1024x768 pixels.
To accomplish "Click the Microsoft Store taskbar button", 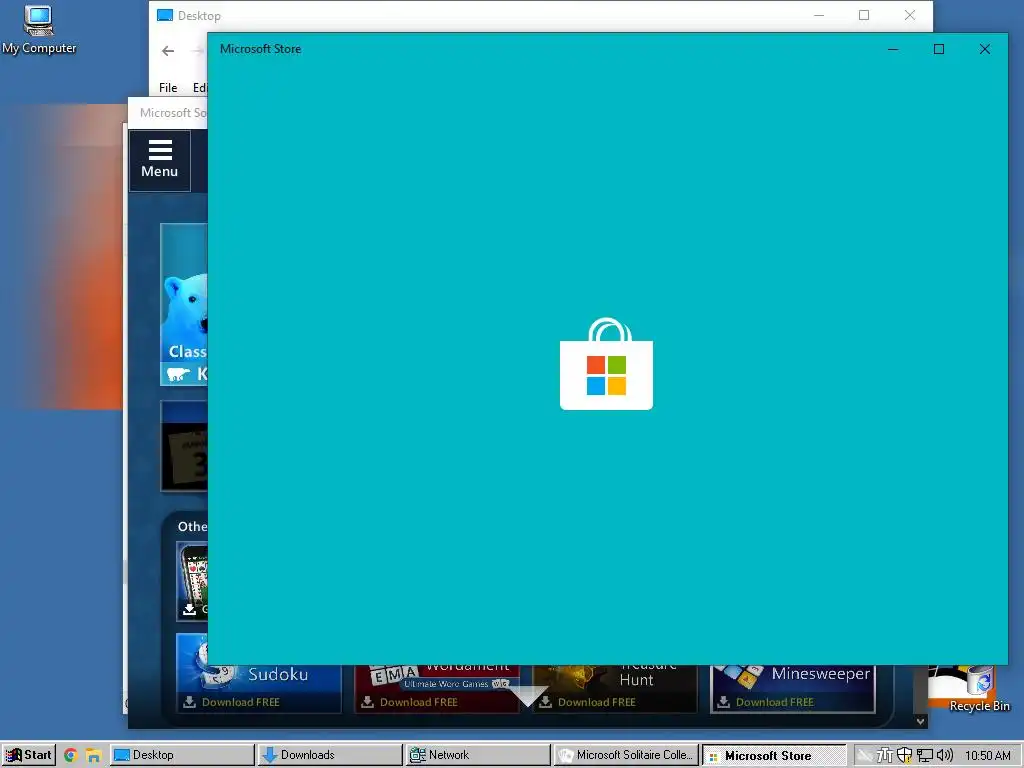I will click(774, 755).
